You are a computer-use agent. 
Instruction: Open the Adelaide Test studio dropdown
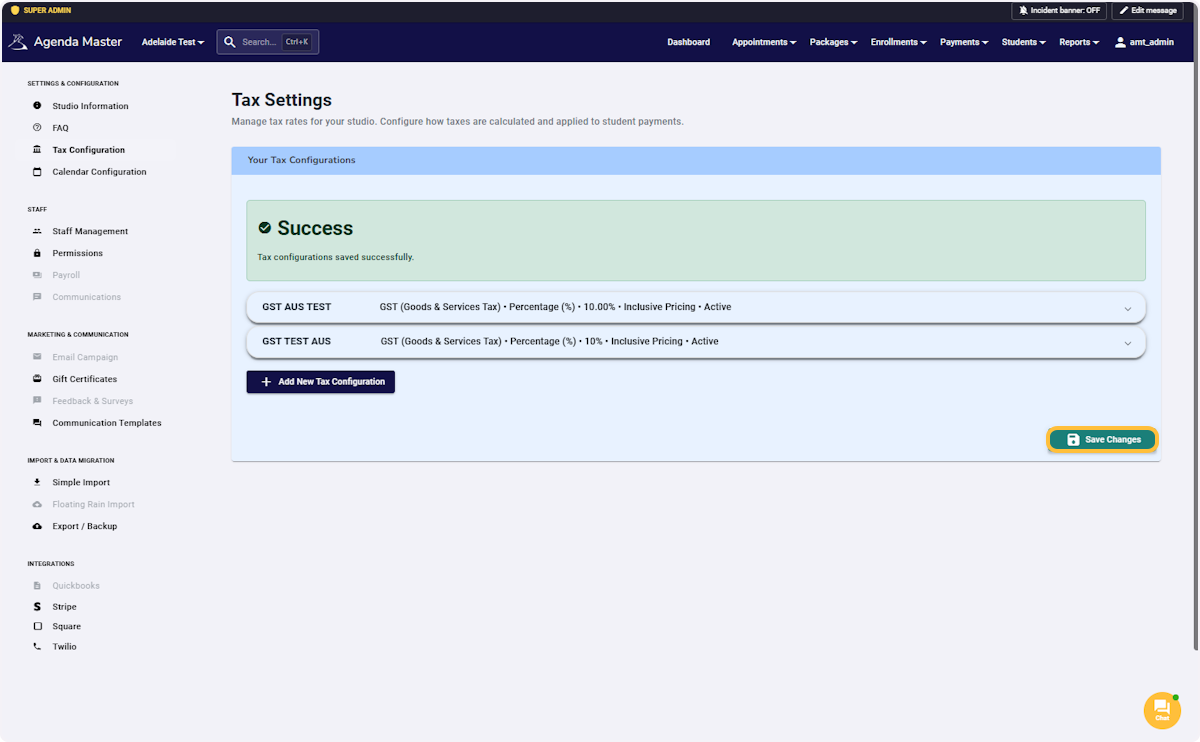point(173,42)
